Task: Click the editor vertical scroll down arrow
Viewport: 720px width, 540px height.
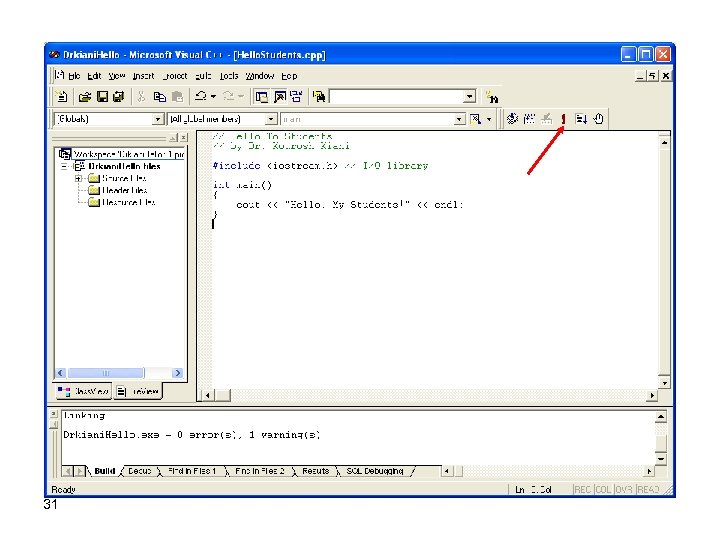Action: [x=664, y=382]
